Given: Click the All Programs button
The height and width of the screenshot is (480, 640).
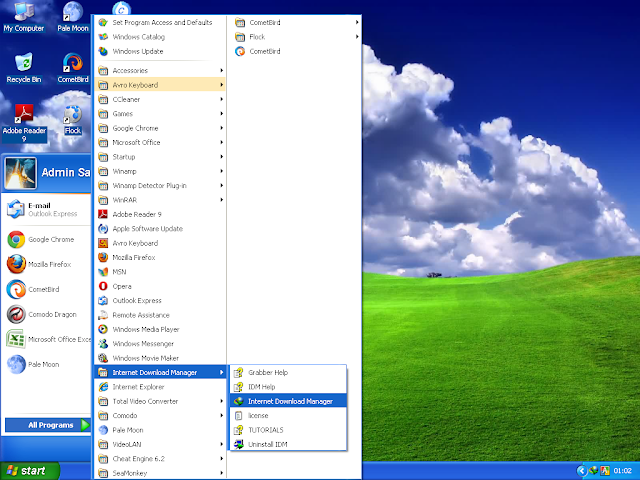Looking at the screenshot, I should (48, 425).
